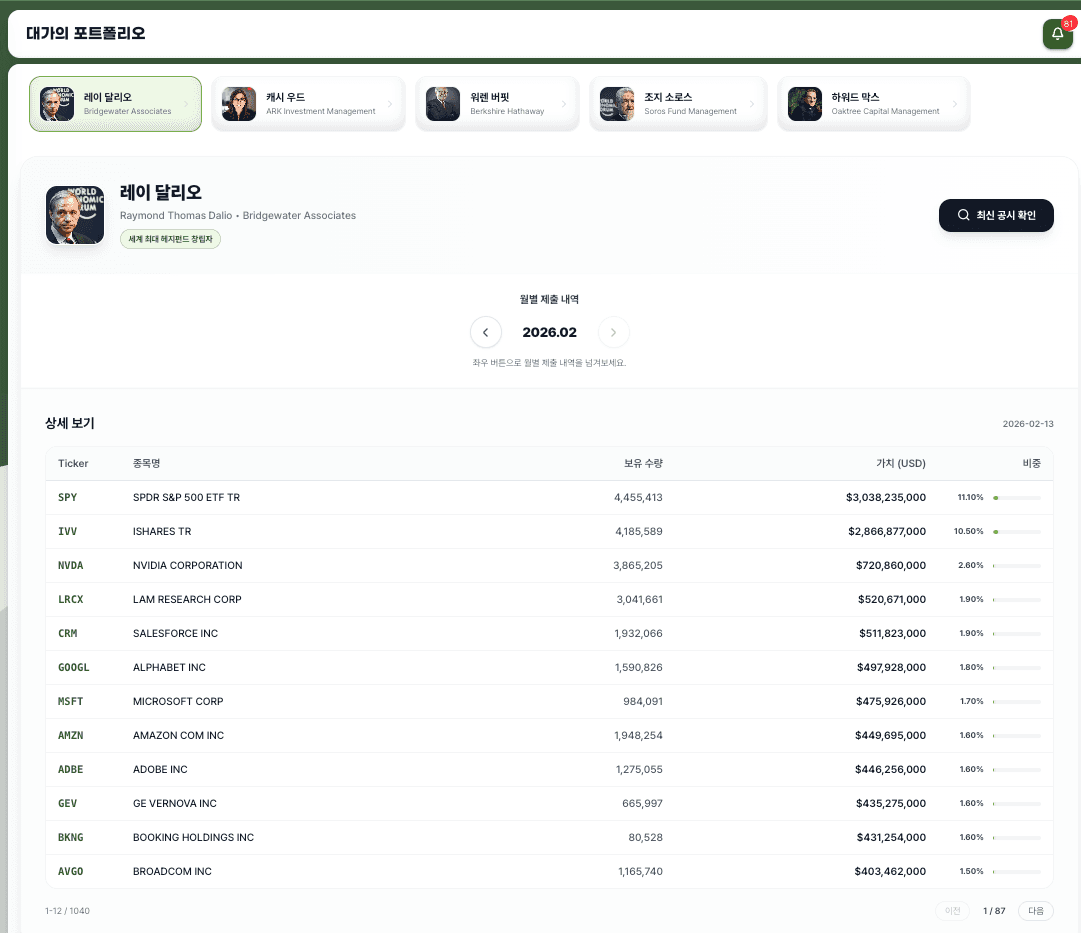Click the 캐시 우드 avatar thumbnail
The height and width of the screenshot is (933, 1081).
pos(239,104)
